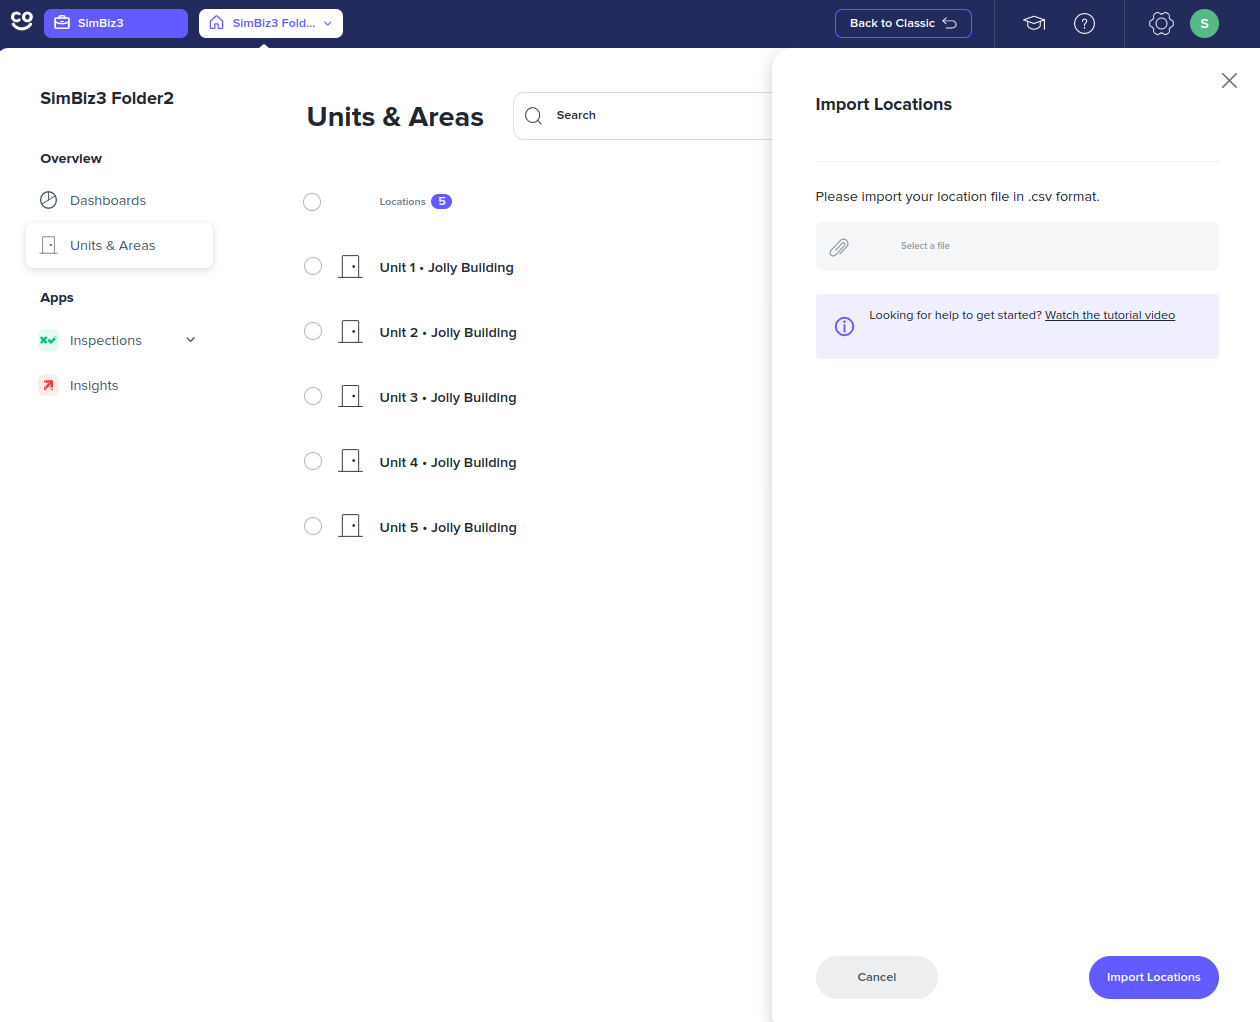Open Unit 1 • Jolly Building
1260x1022 pixels.
pos(447,268)
